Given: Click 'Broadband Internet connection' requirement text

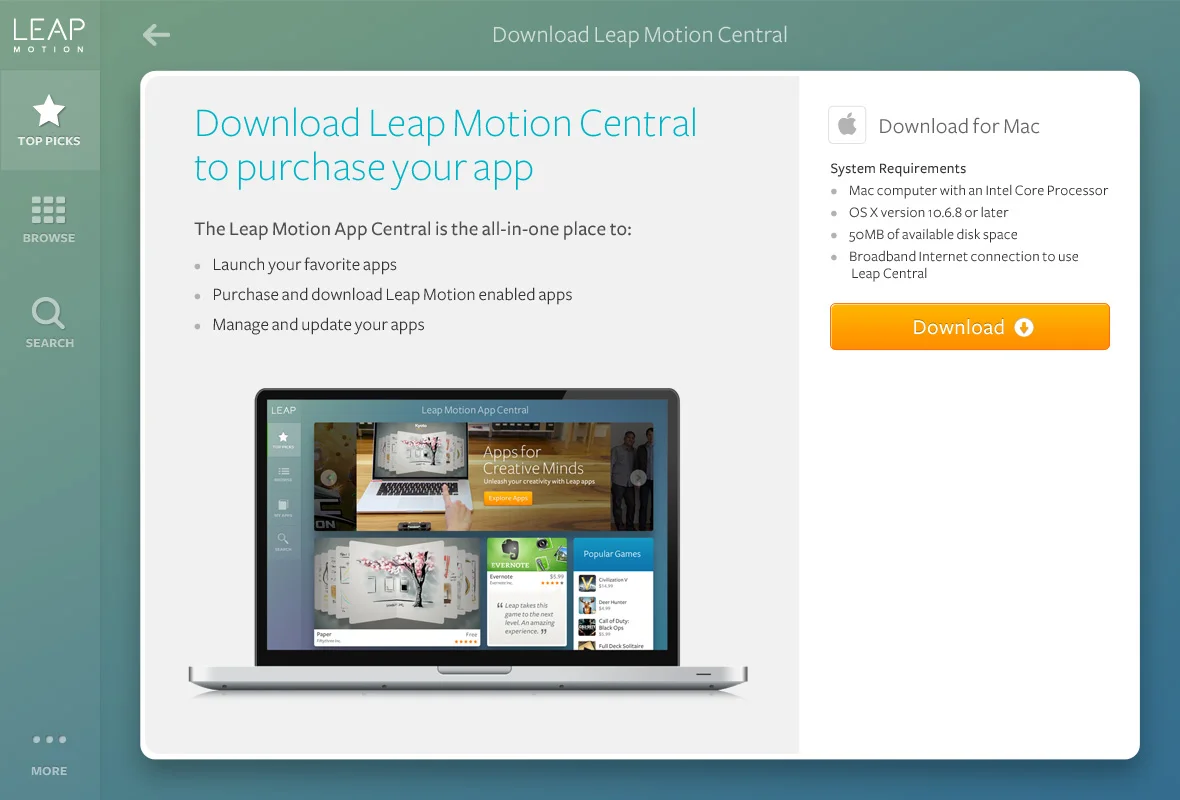Looking at the screenshot, I should 963,265.
